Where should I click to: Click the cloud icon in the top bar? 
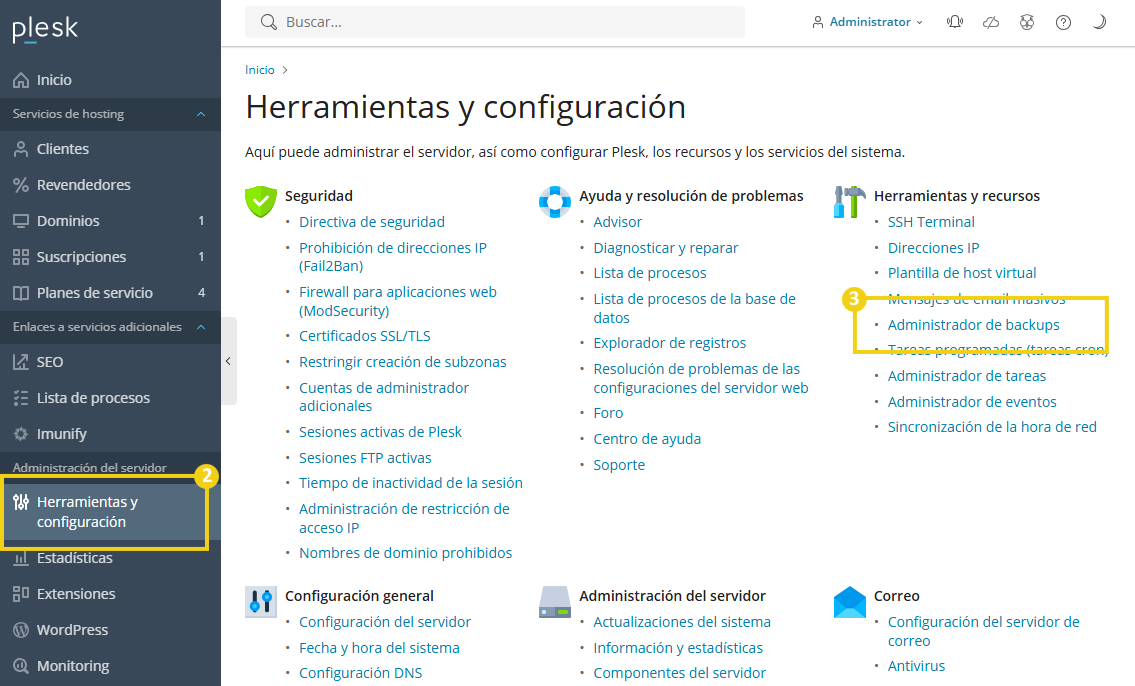coord(991,21)
